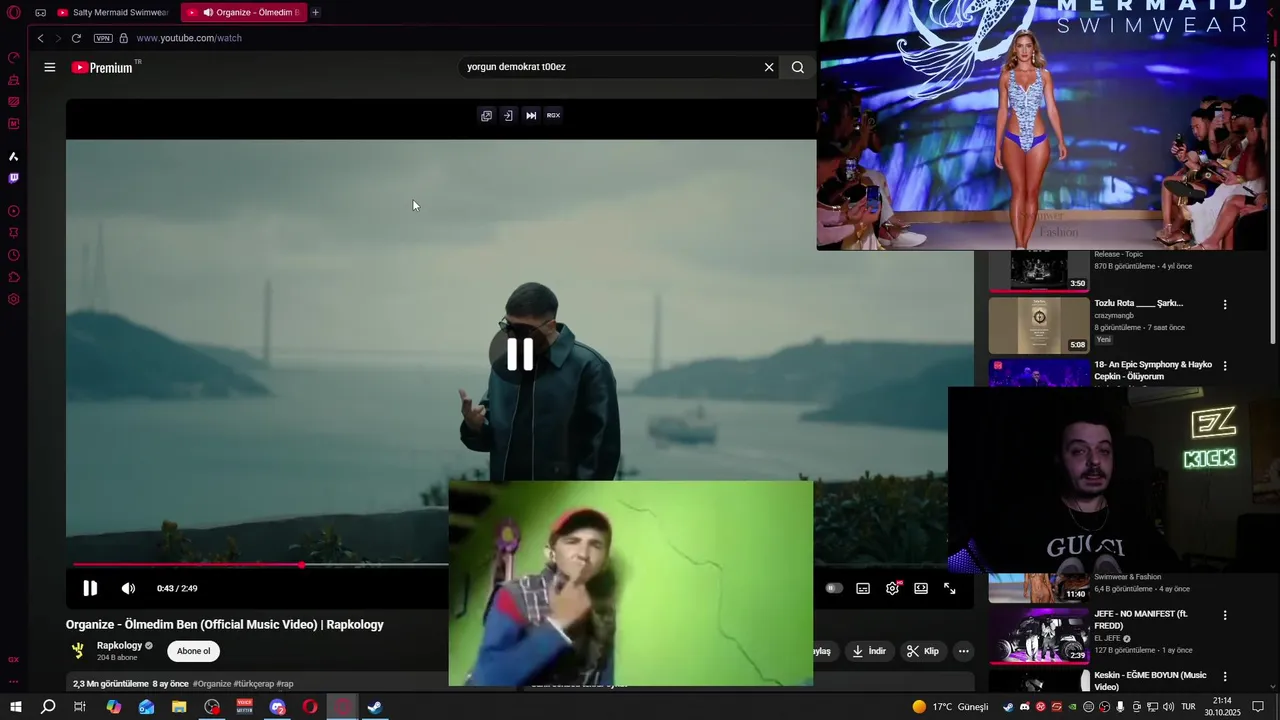Open options menu for 18- An Epic Symphony

point(1225,366)
